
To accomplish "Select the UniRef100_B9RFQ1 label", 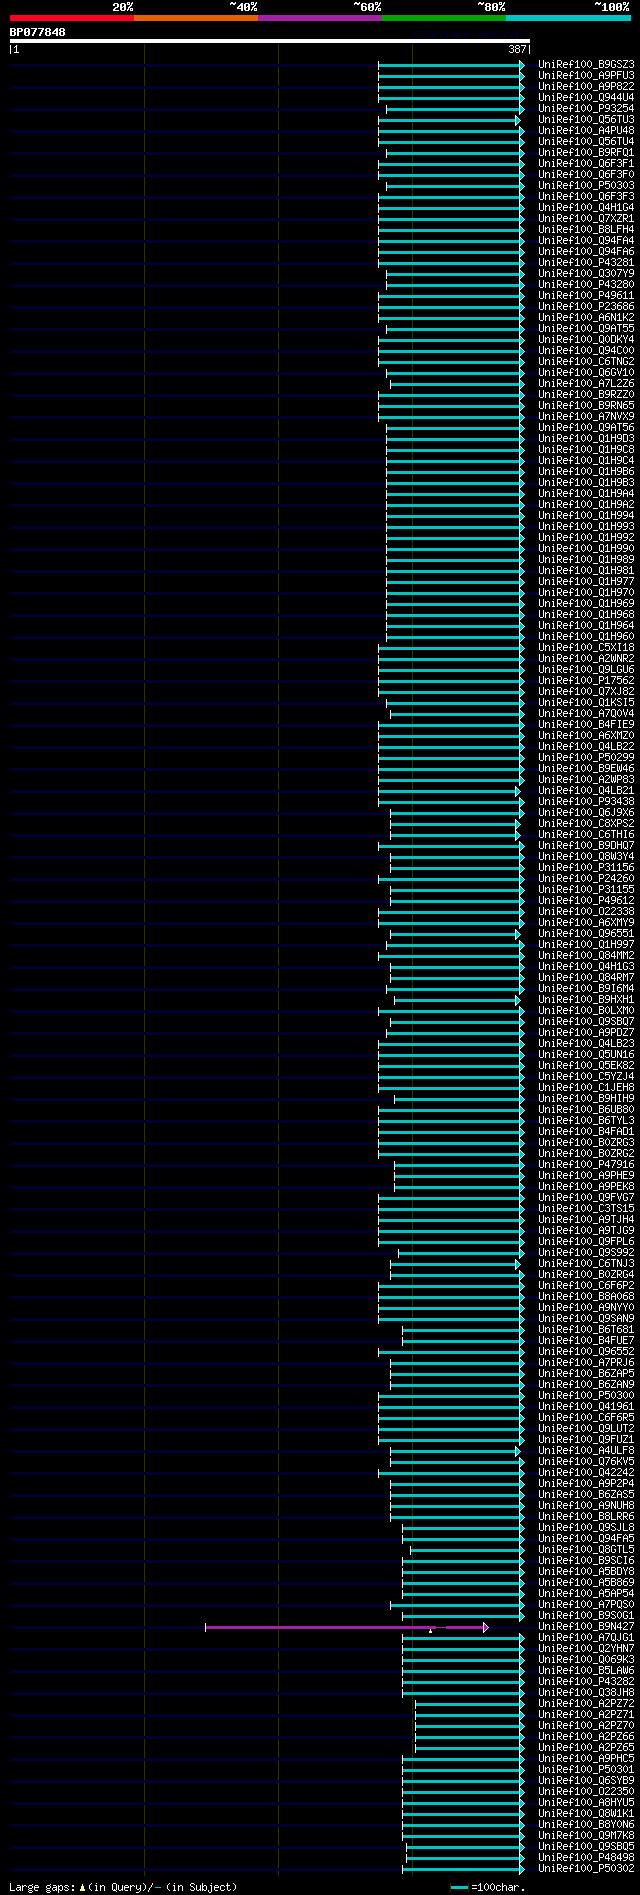I will coord(586,152).
